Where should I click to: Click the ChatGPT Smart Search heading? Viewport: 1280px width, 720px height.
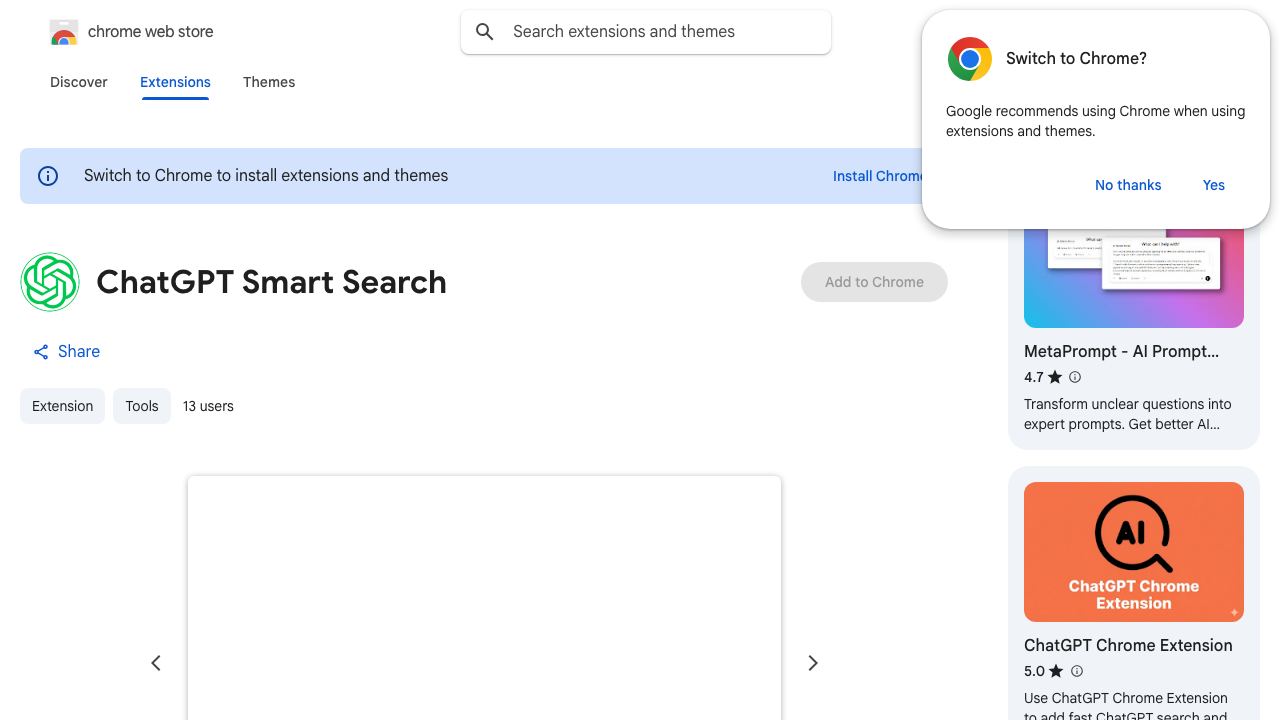[x=271, y=282]
